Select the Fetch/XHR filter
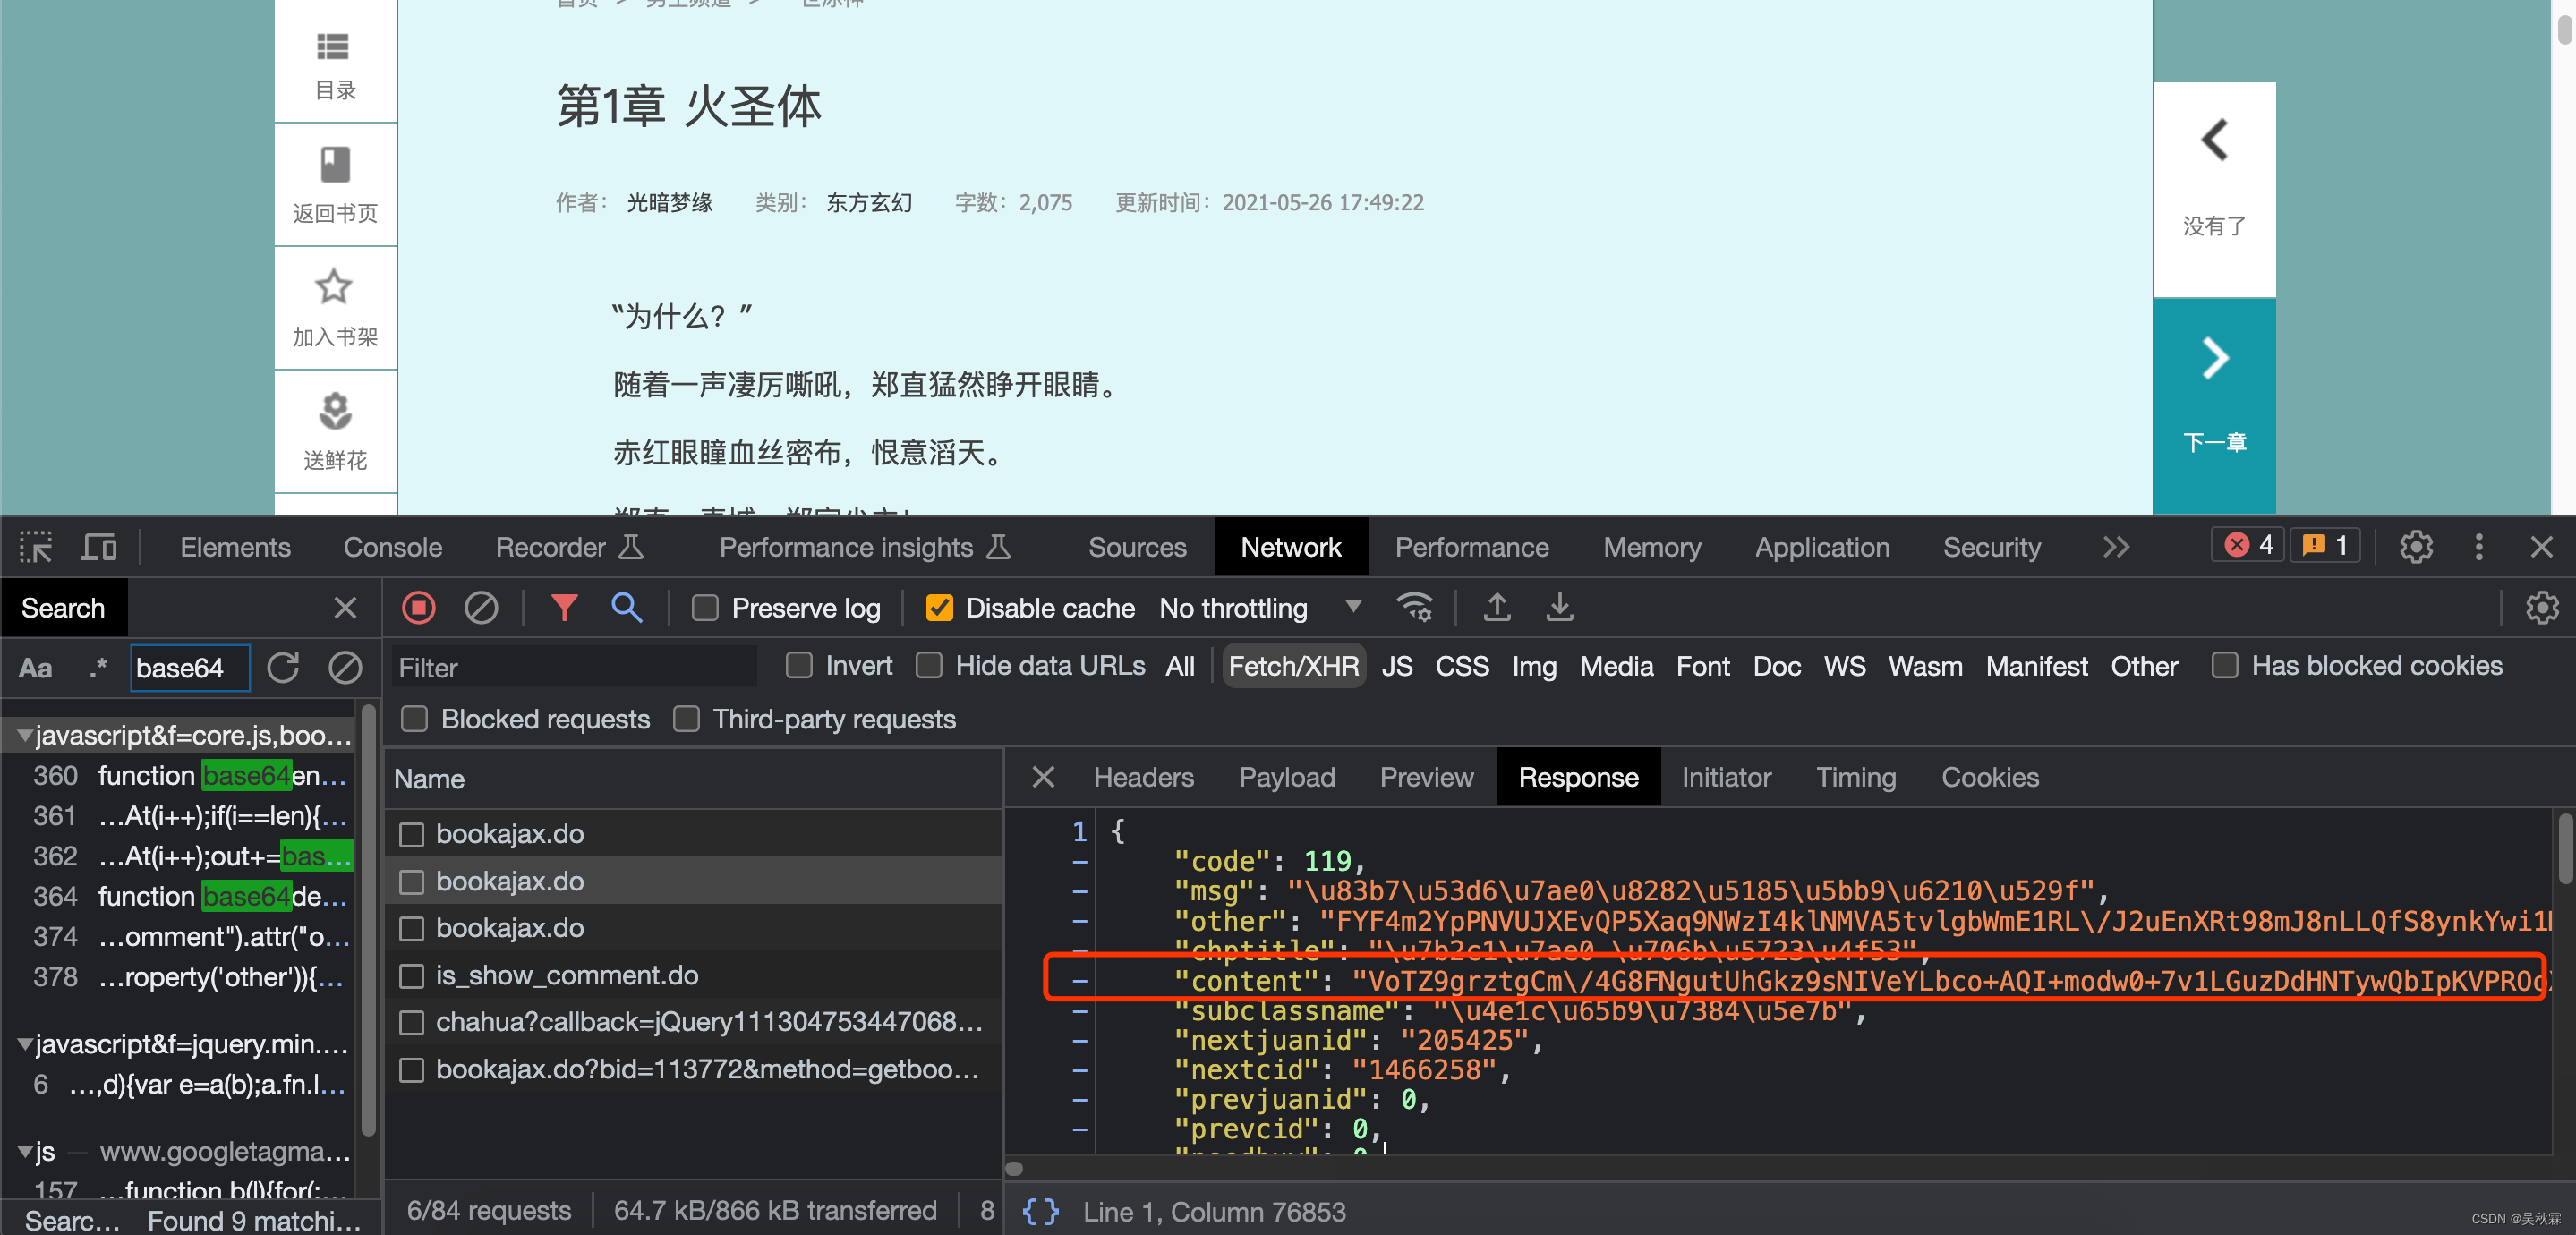 (x=1293, y=666)
